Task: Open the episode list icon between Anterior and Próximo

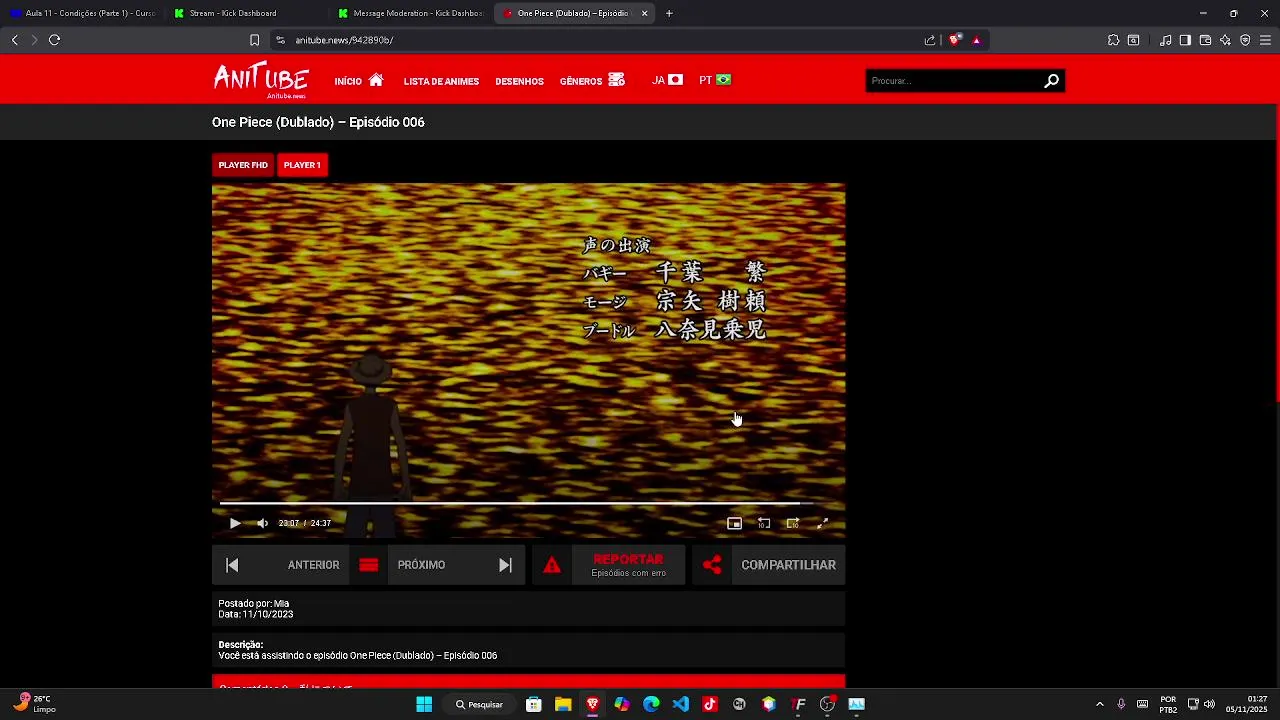Action: (x=368, y=565)
